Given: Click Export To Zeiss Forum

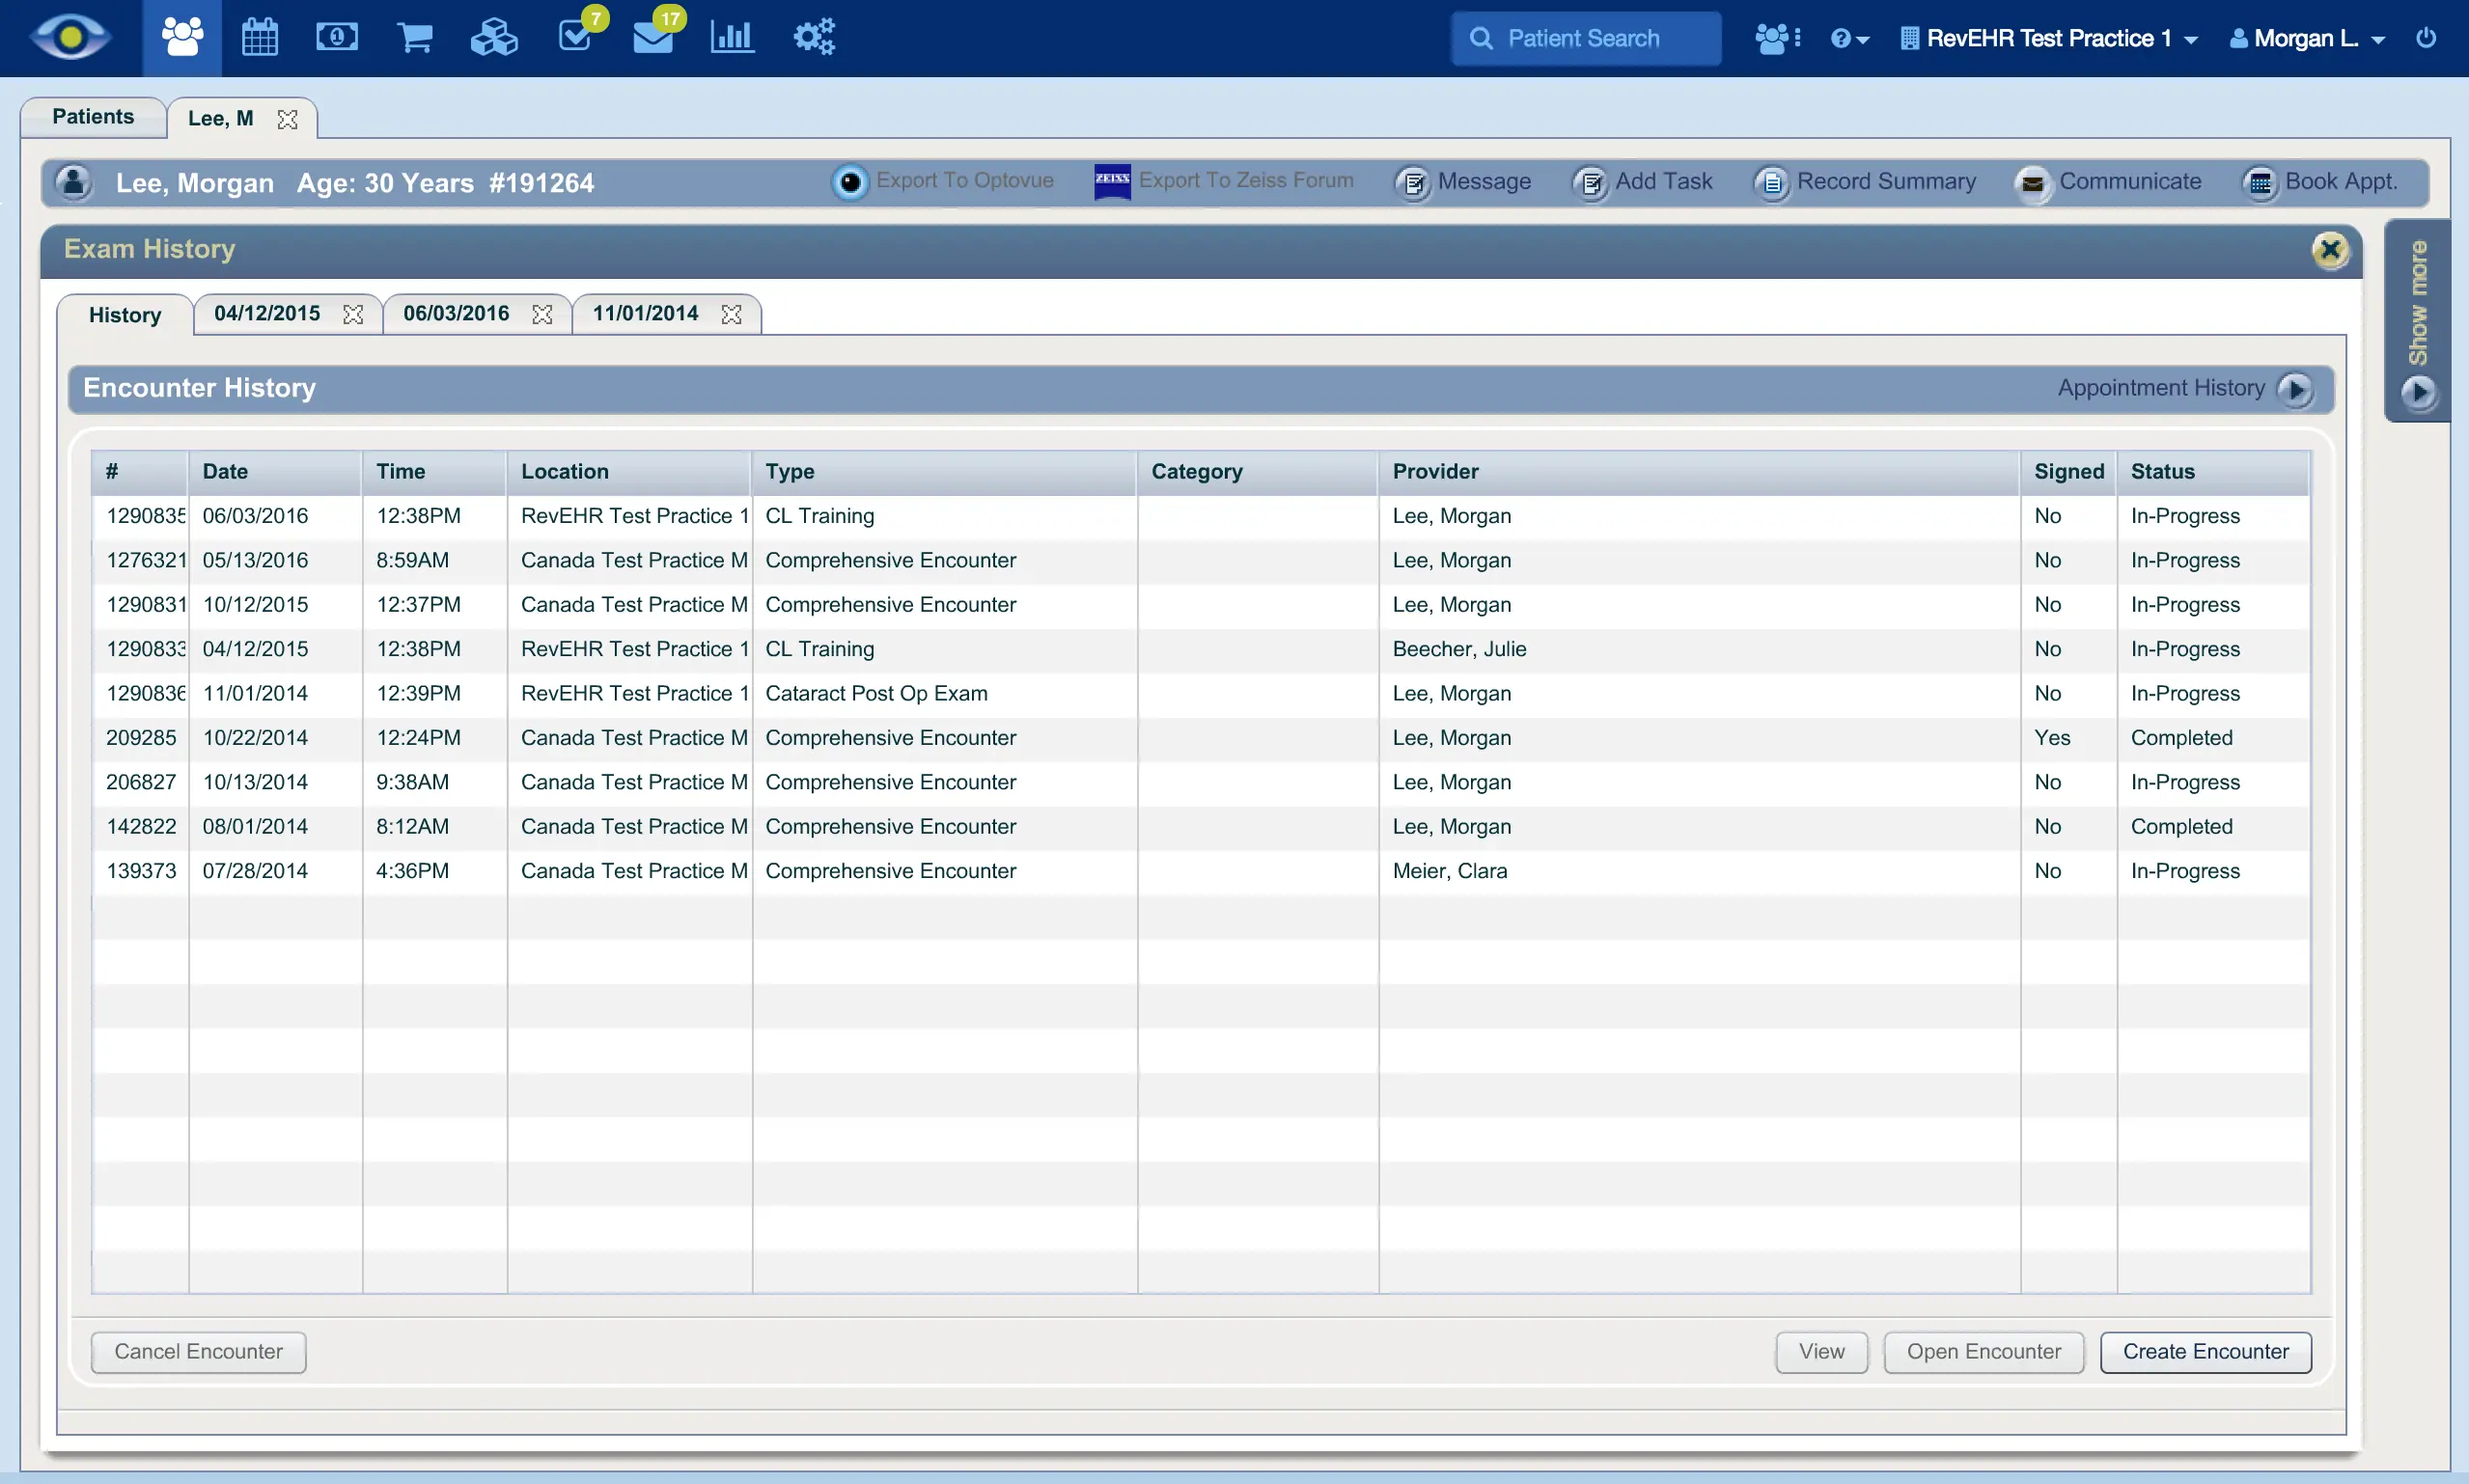Looking at the screenshot, I should (1224, 182).
